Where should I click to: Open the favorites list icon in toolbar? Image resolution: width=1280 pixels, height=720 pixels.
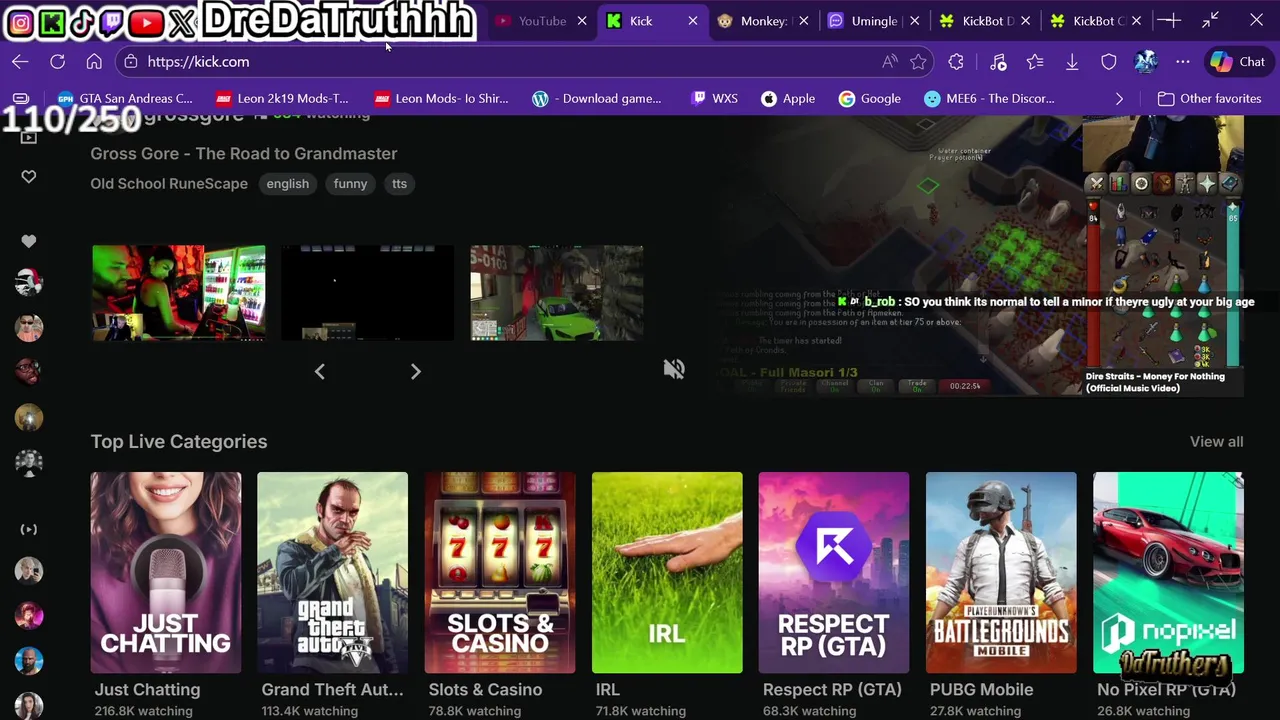tap(1035, 62)
